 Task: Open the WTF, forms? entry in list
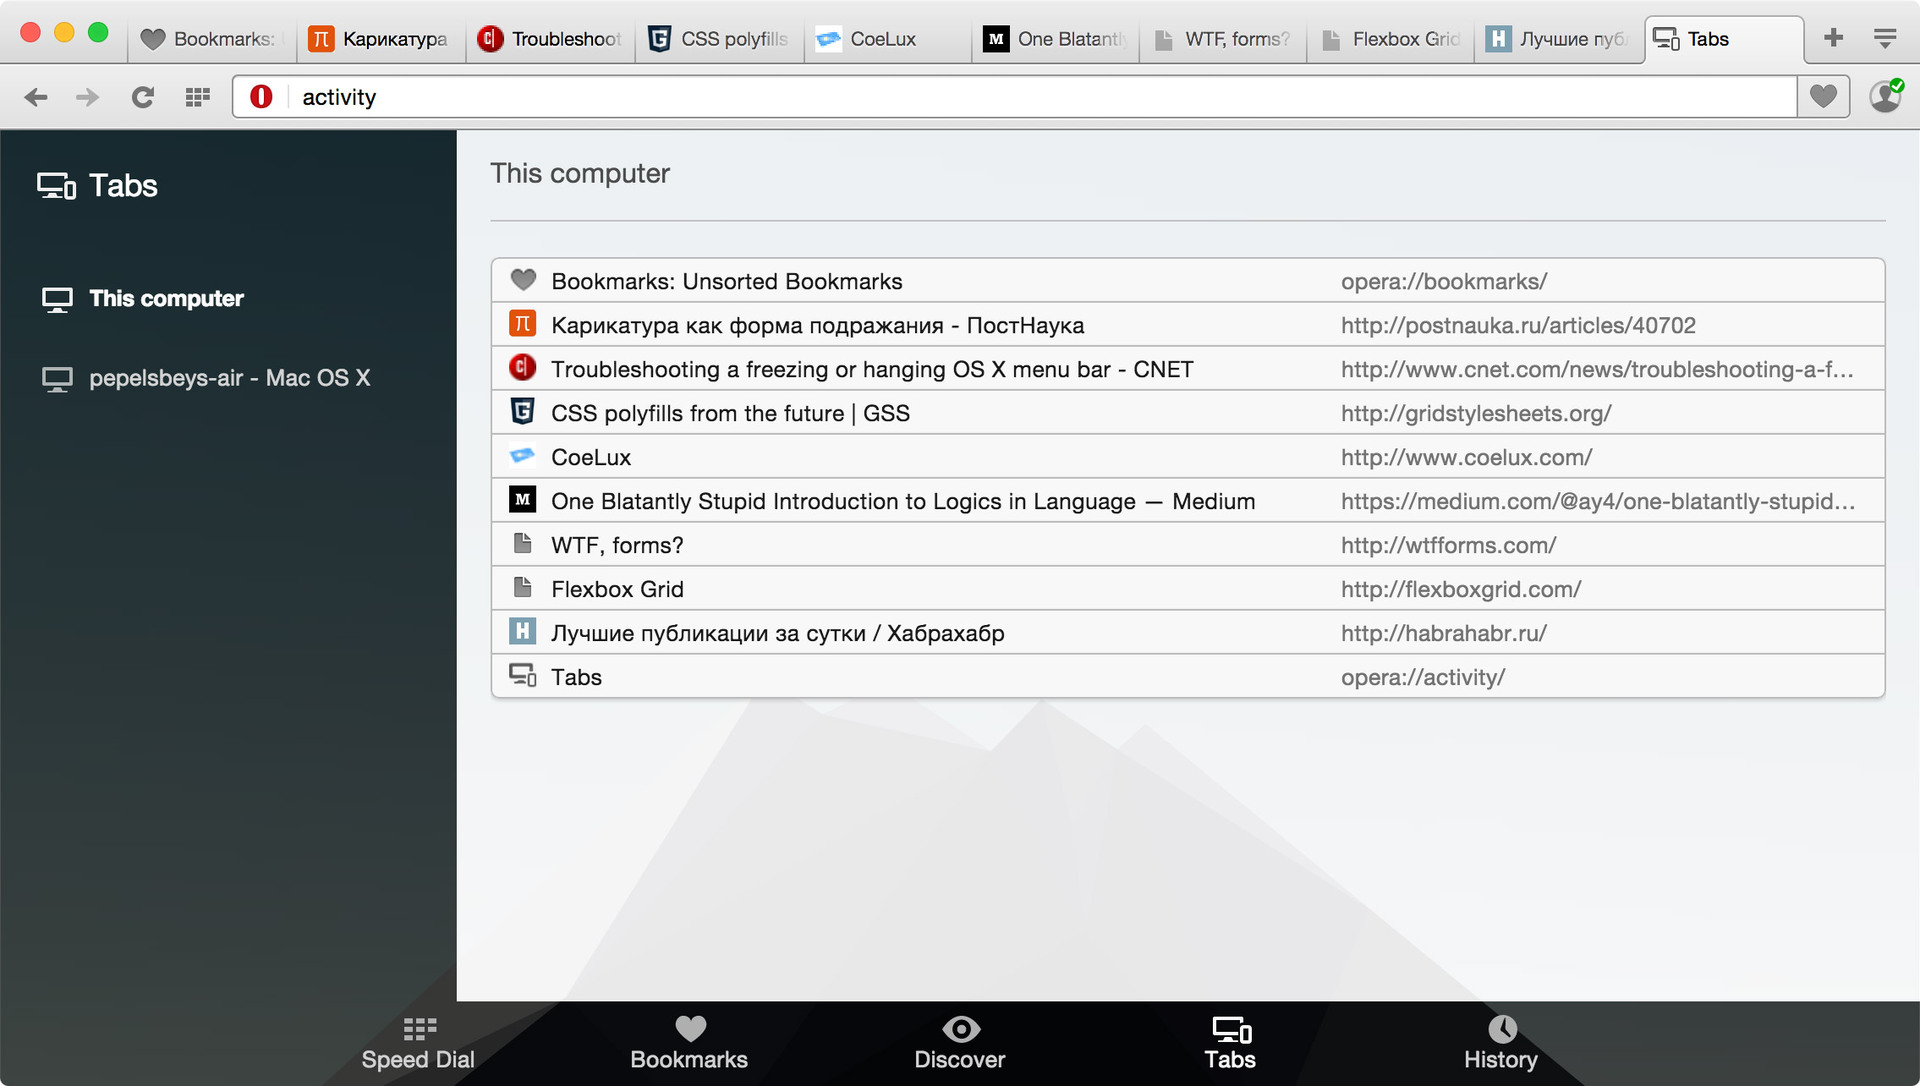(x=617, y=545)
